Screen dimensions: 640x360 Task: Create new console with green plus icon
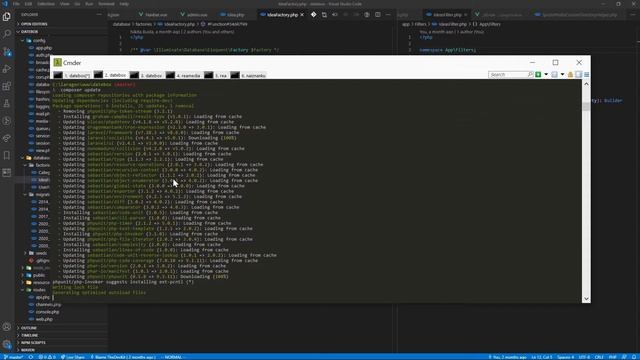[538, 75]
